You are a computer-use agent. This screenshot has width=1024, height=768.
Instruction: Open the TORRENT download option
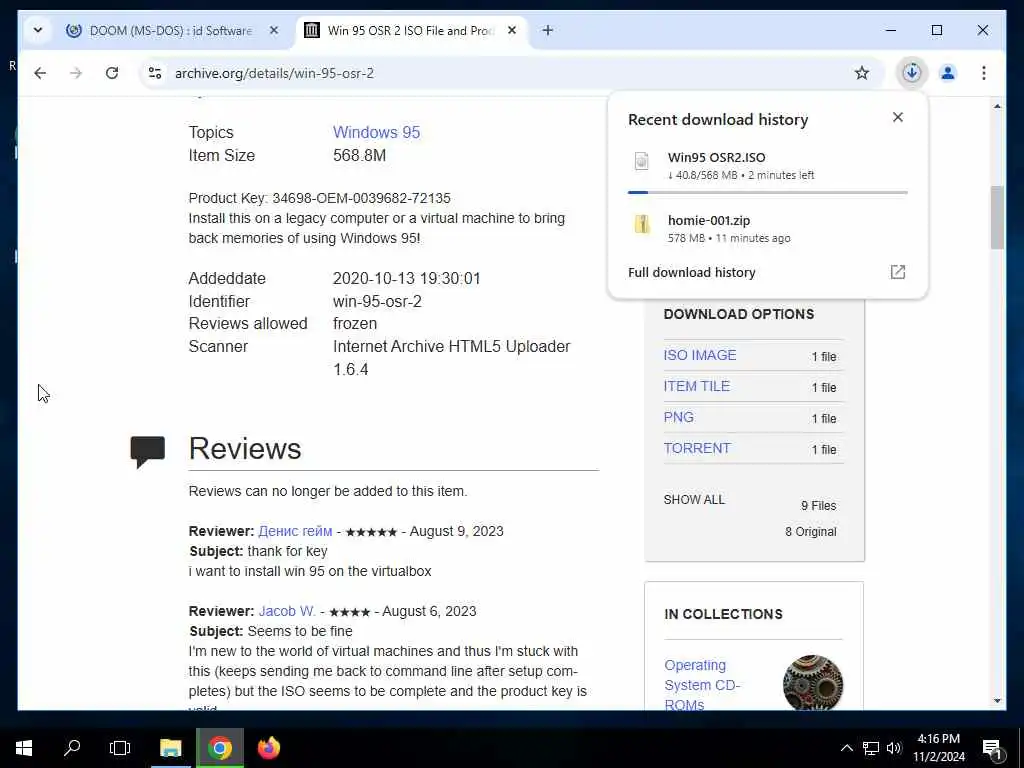[697, 448]
